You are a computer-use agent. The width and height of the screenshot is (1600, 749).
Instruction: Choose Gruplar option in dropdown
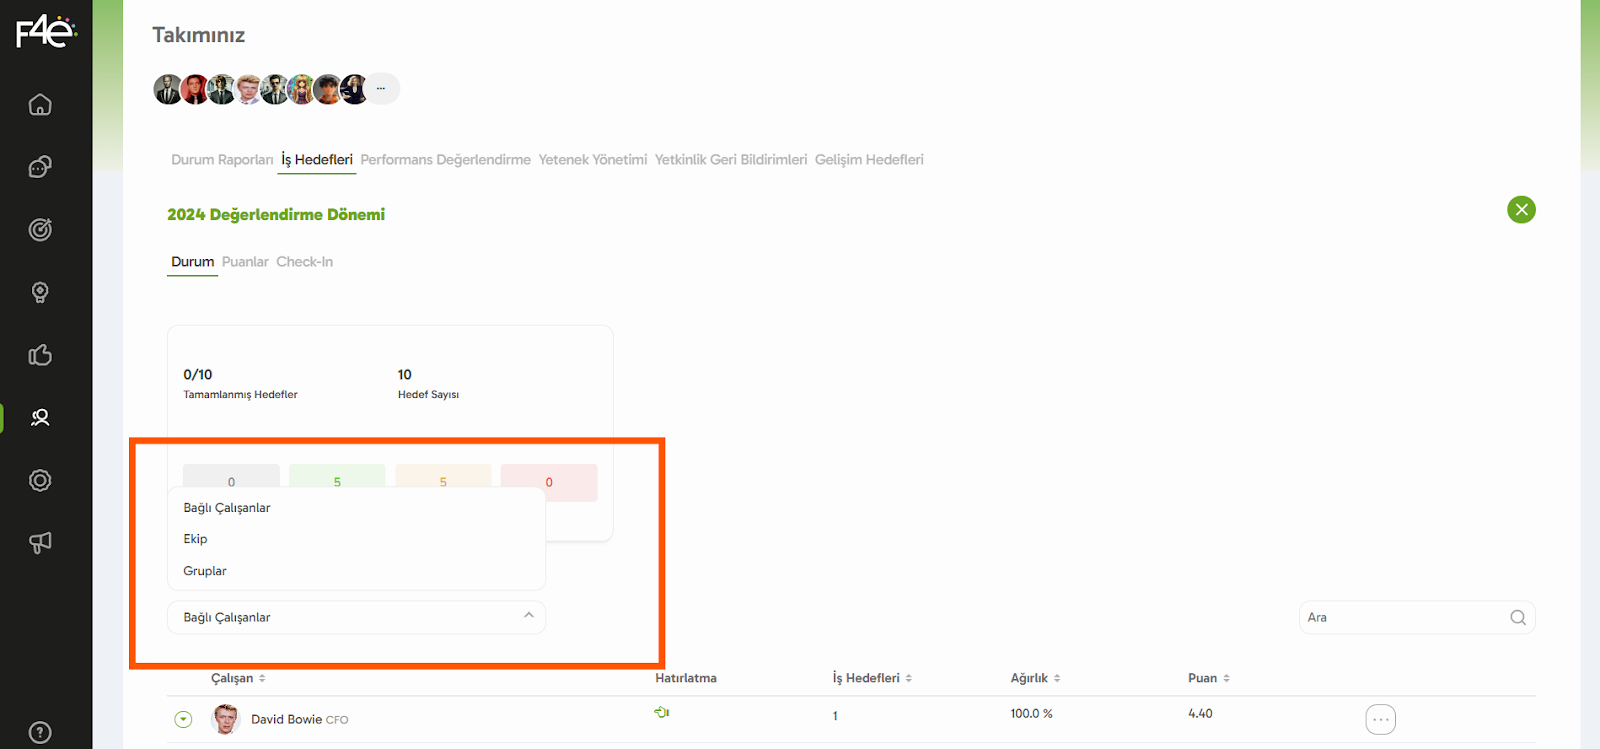pyautogui.click(x=205, y=571)
